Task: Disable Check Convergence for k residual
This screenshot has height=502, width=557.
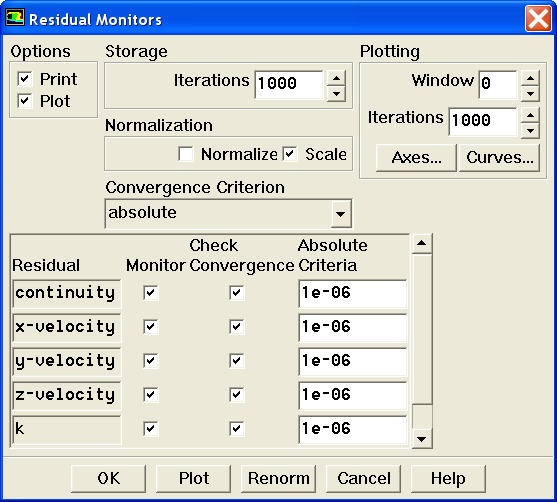Action: point(236,428)
